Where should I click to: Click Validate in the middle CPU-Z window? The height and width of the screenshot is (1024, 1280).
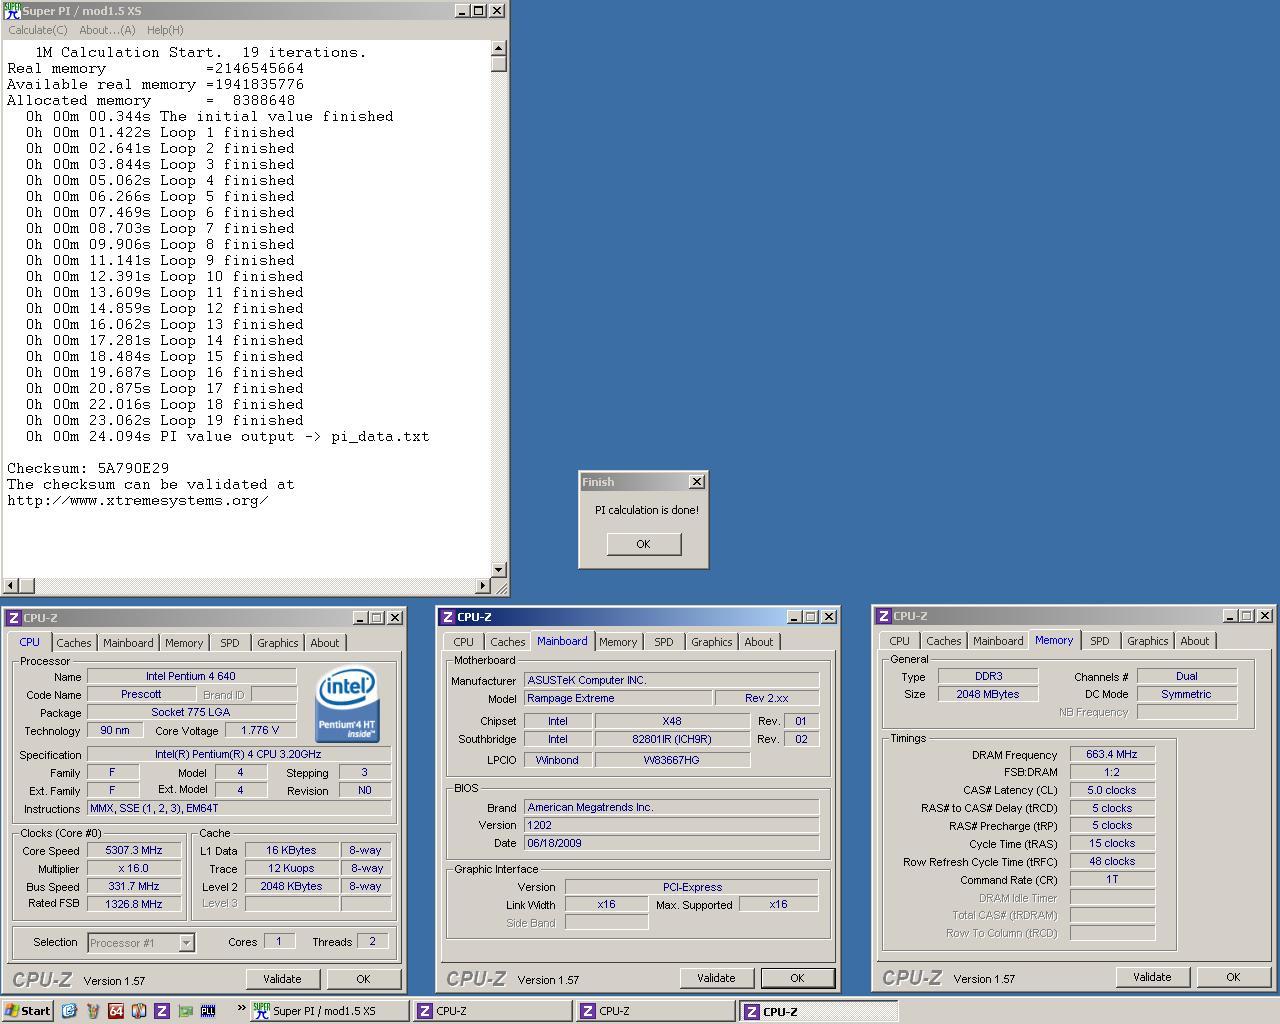click(x=716, y=978)
